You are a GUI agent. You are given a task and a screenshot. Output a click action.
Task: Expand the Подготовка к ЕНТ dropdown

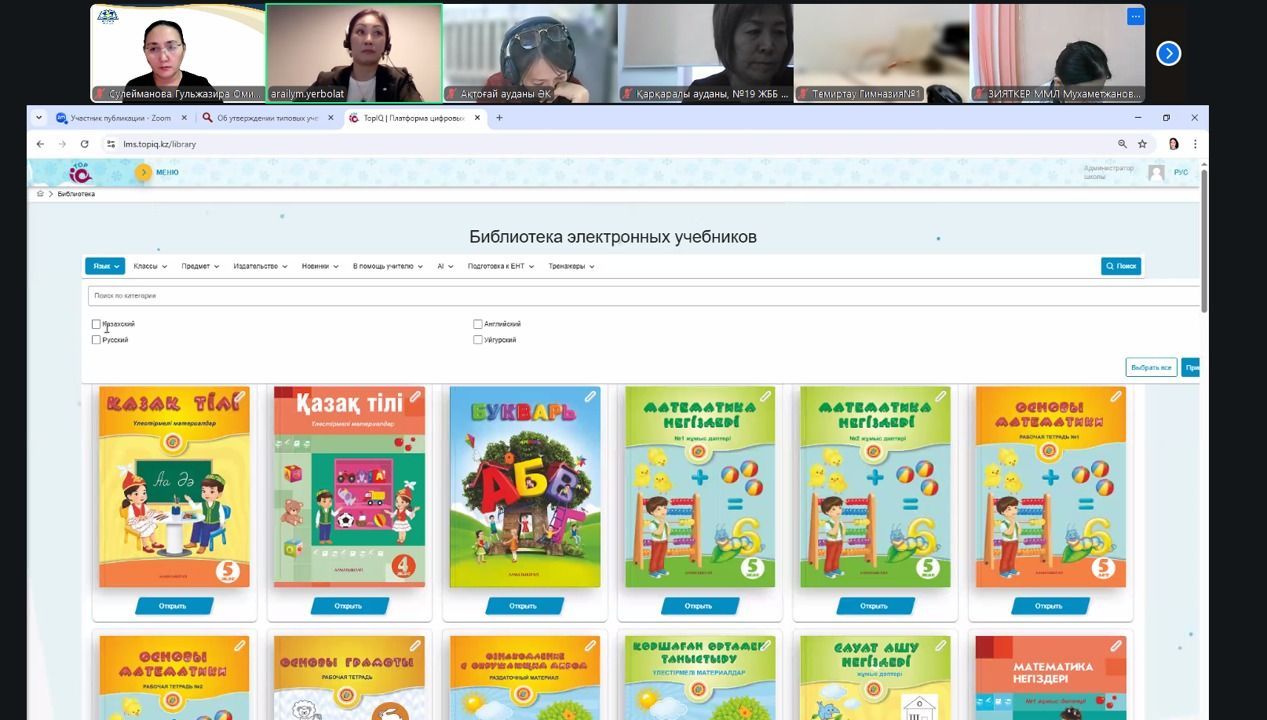pos(500,266)
